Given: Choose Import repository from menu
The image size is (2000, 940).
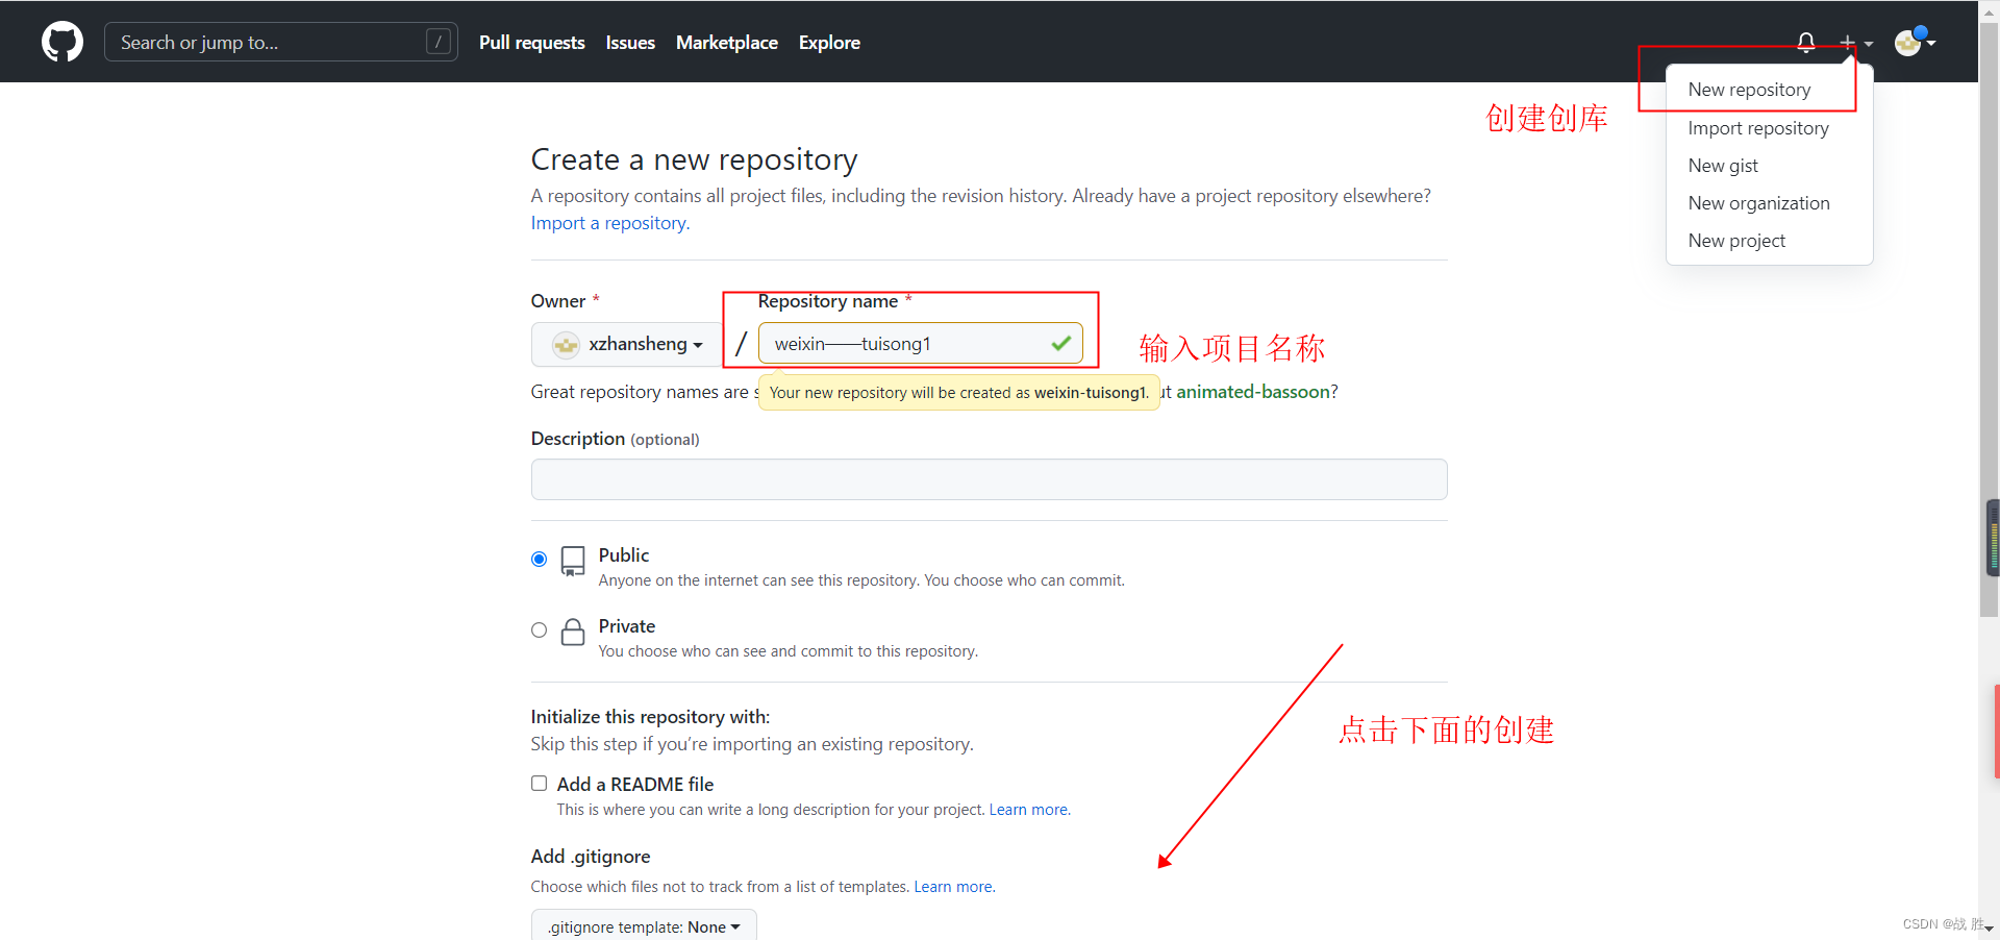Looking at the screenshot, I should click(x=1758, y=128).
